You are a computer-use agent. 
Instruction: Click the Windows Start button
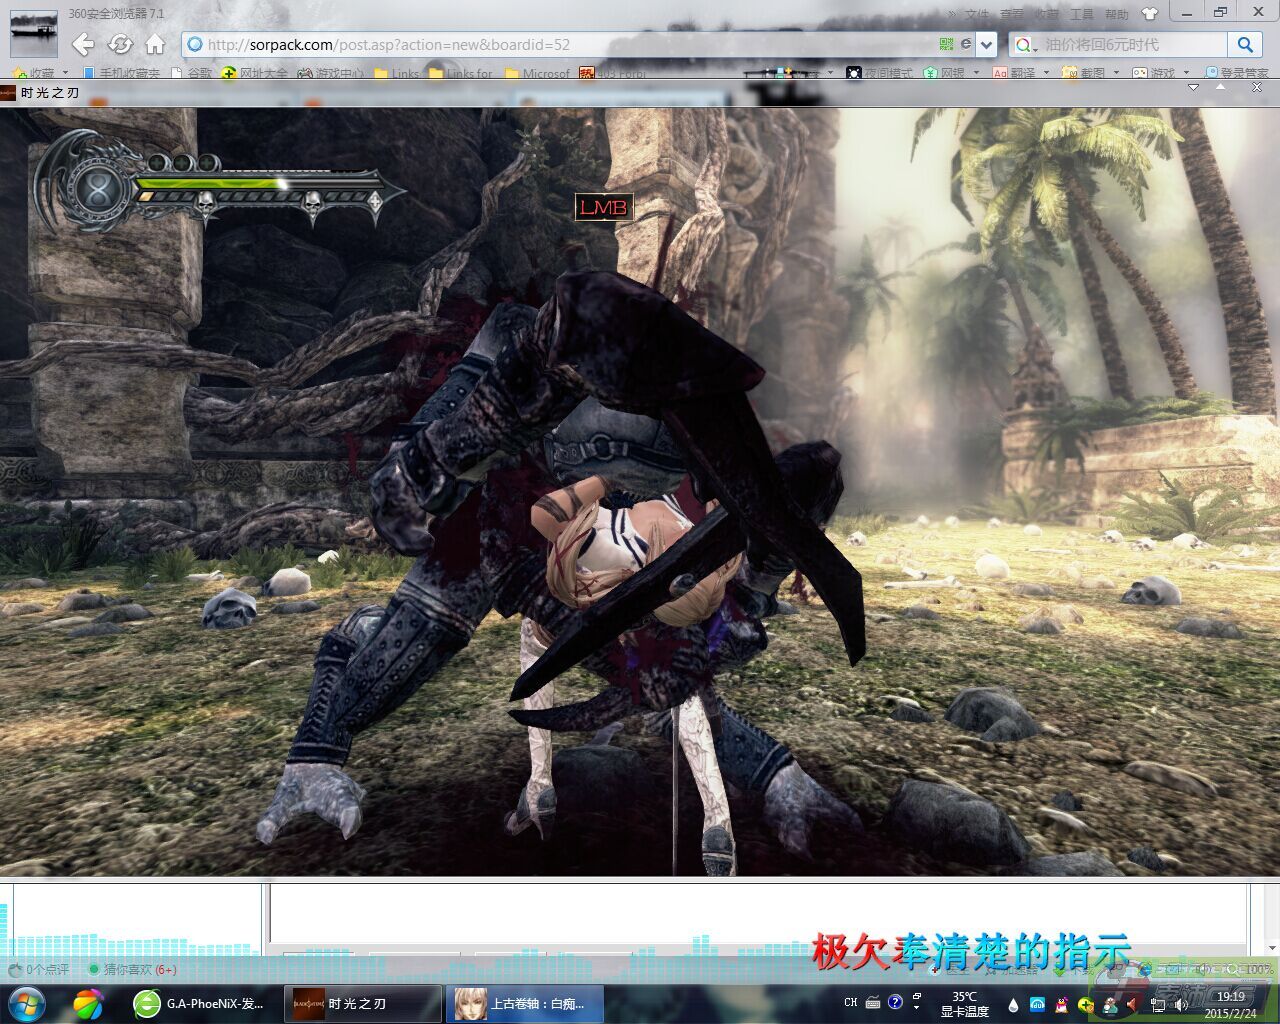[27, 1002]
